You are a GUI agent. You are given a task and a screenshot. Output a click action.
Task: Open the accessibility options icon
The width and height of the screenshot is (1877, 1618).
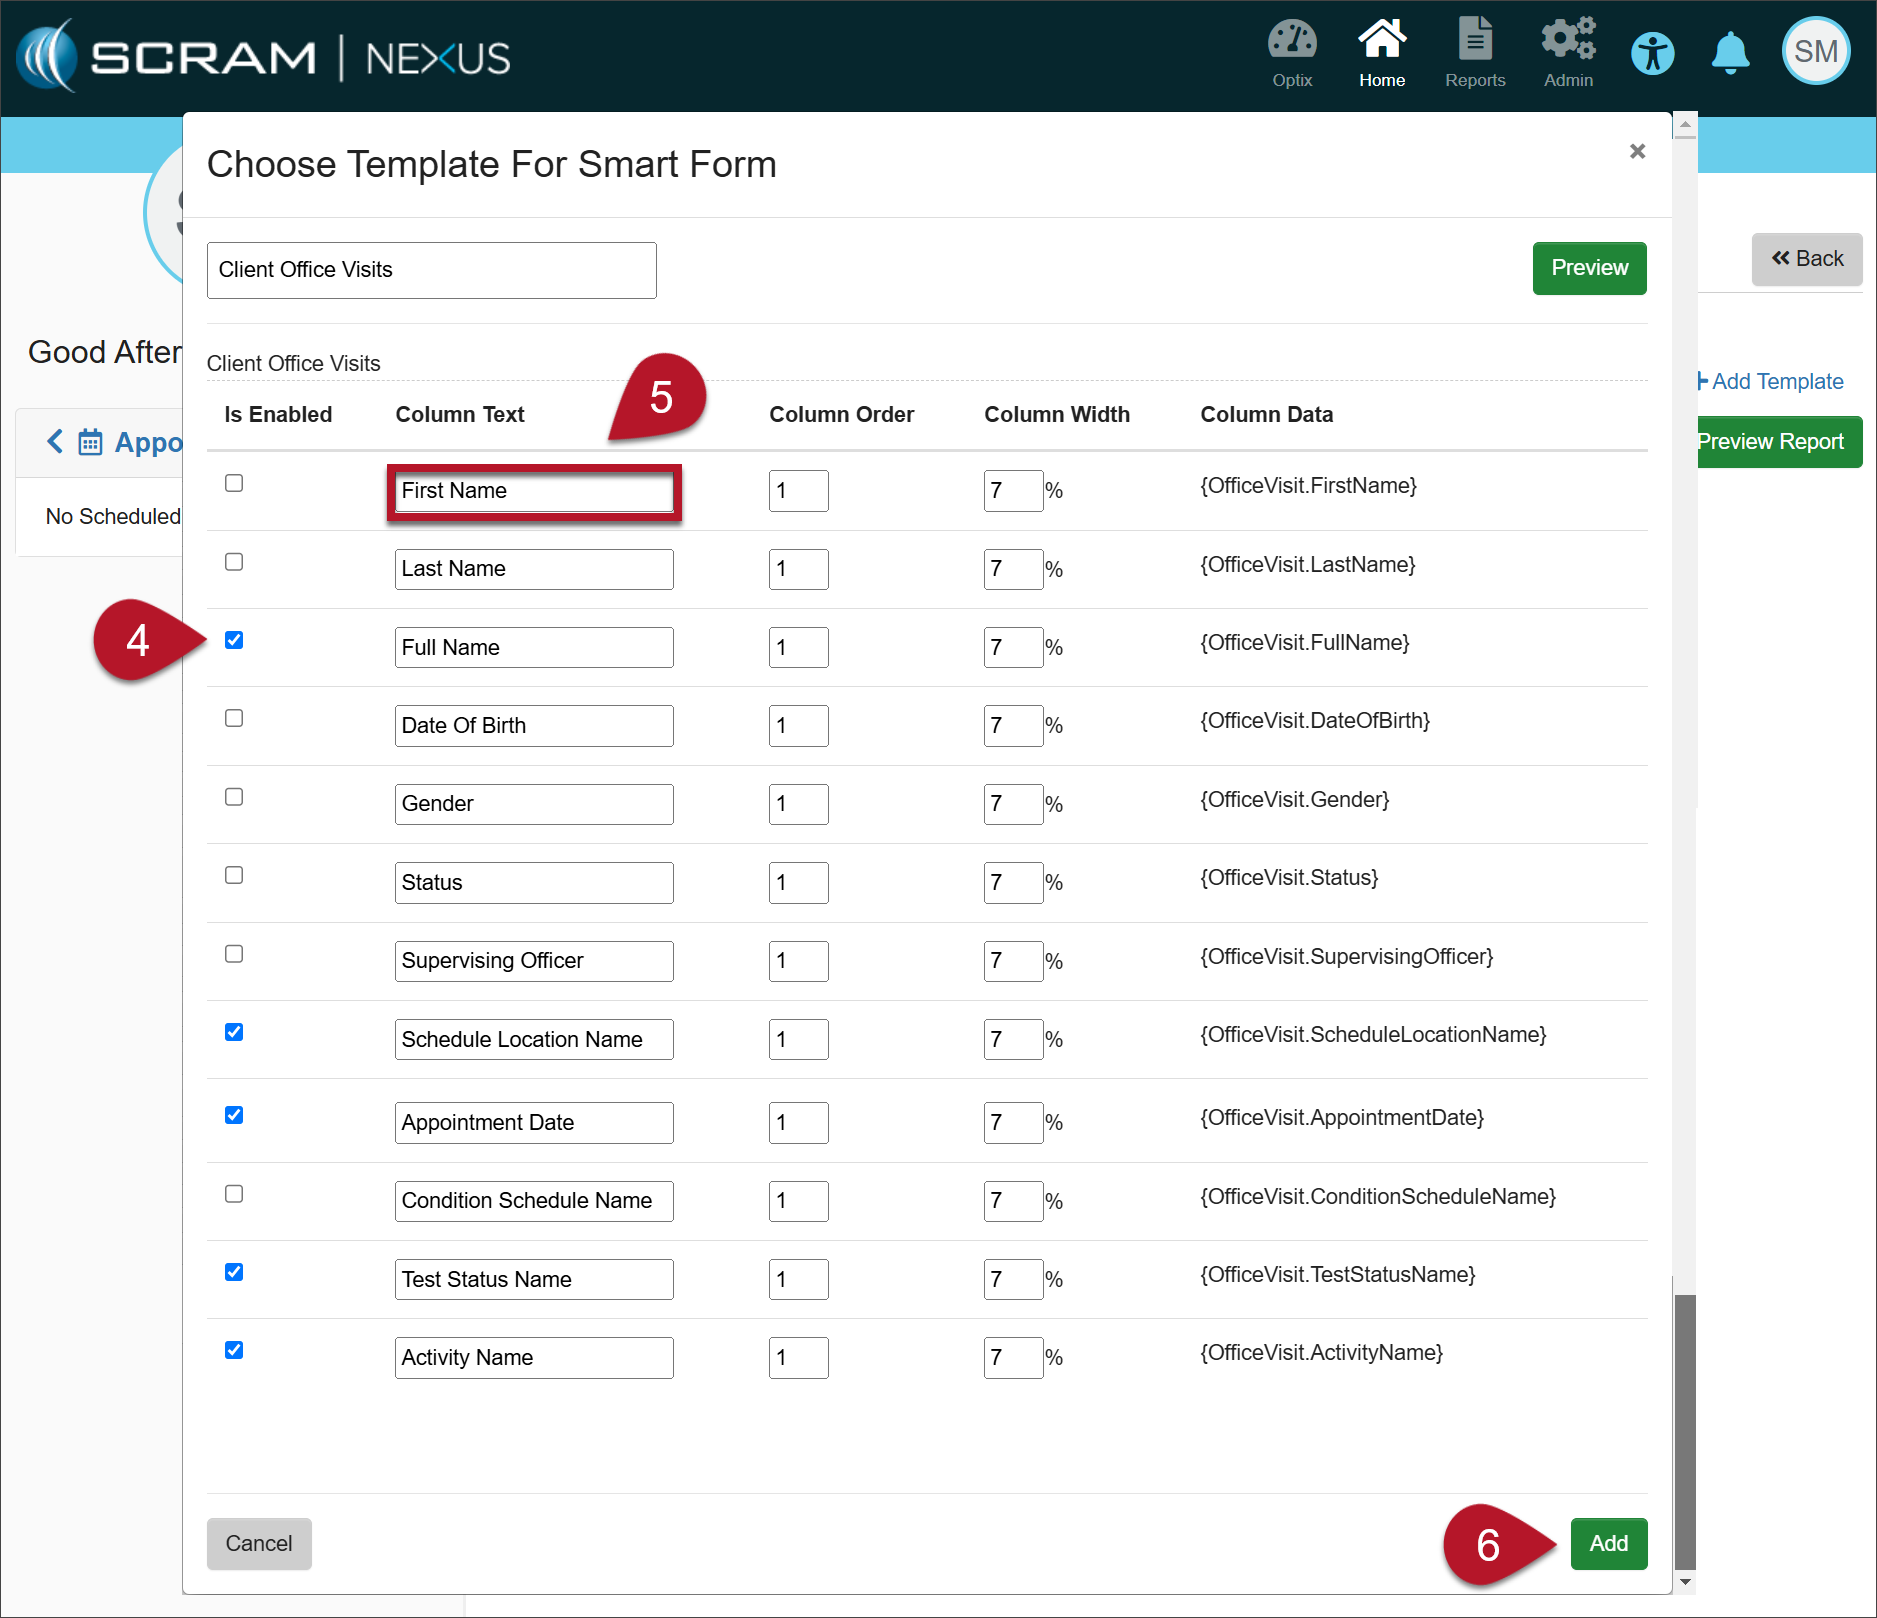(1652, 54)
